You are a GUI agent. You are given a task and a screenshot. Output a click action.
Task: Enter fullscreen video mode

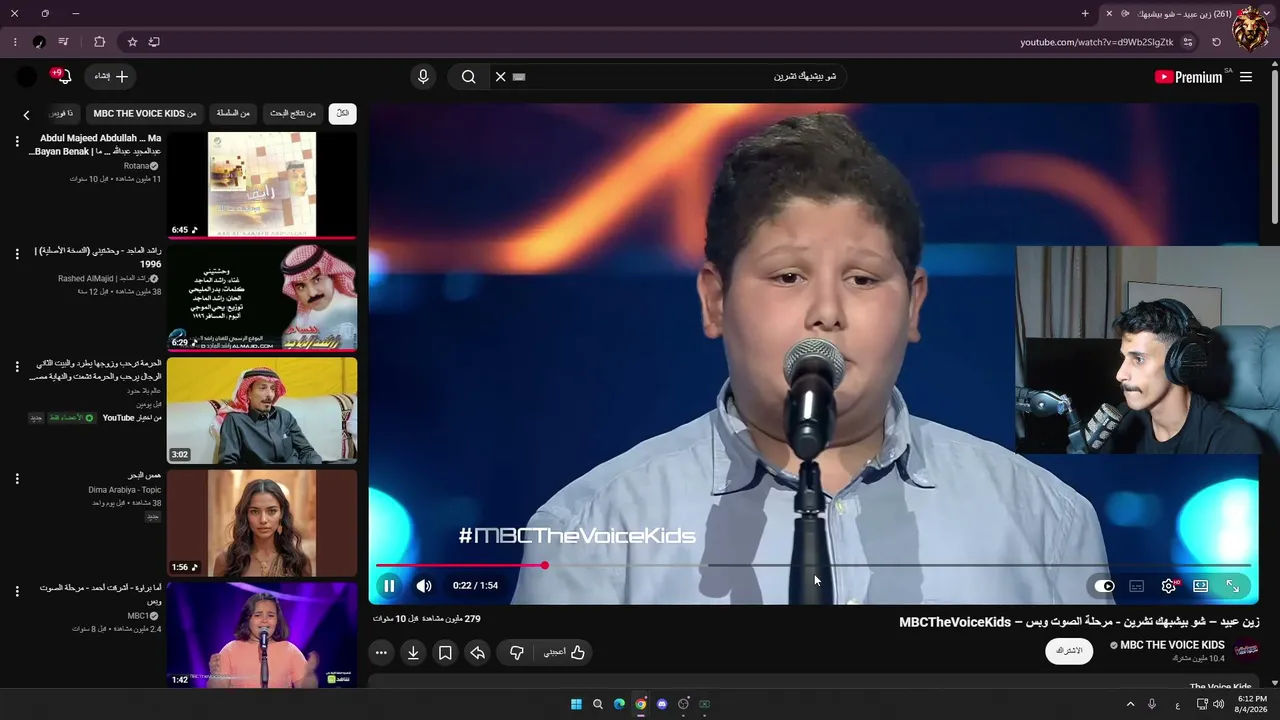1233,586
